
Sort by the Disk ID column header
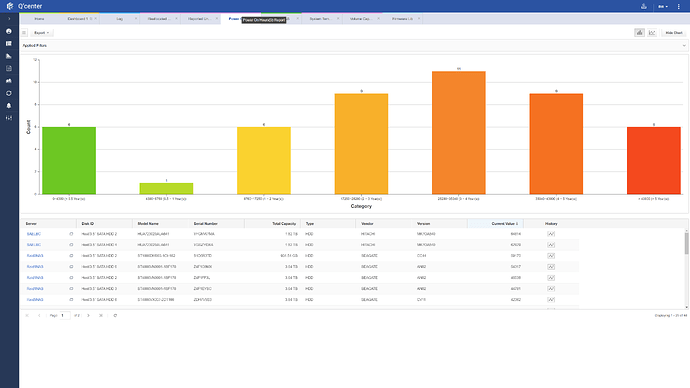(104, 223)
